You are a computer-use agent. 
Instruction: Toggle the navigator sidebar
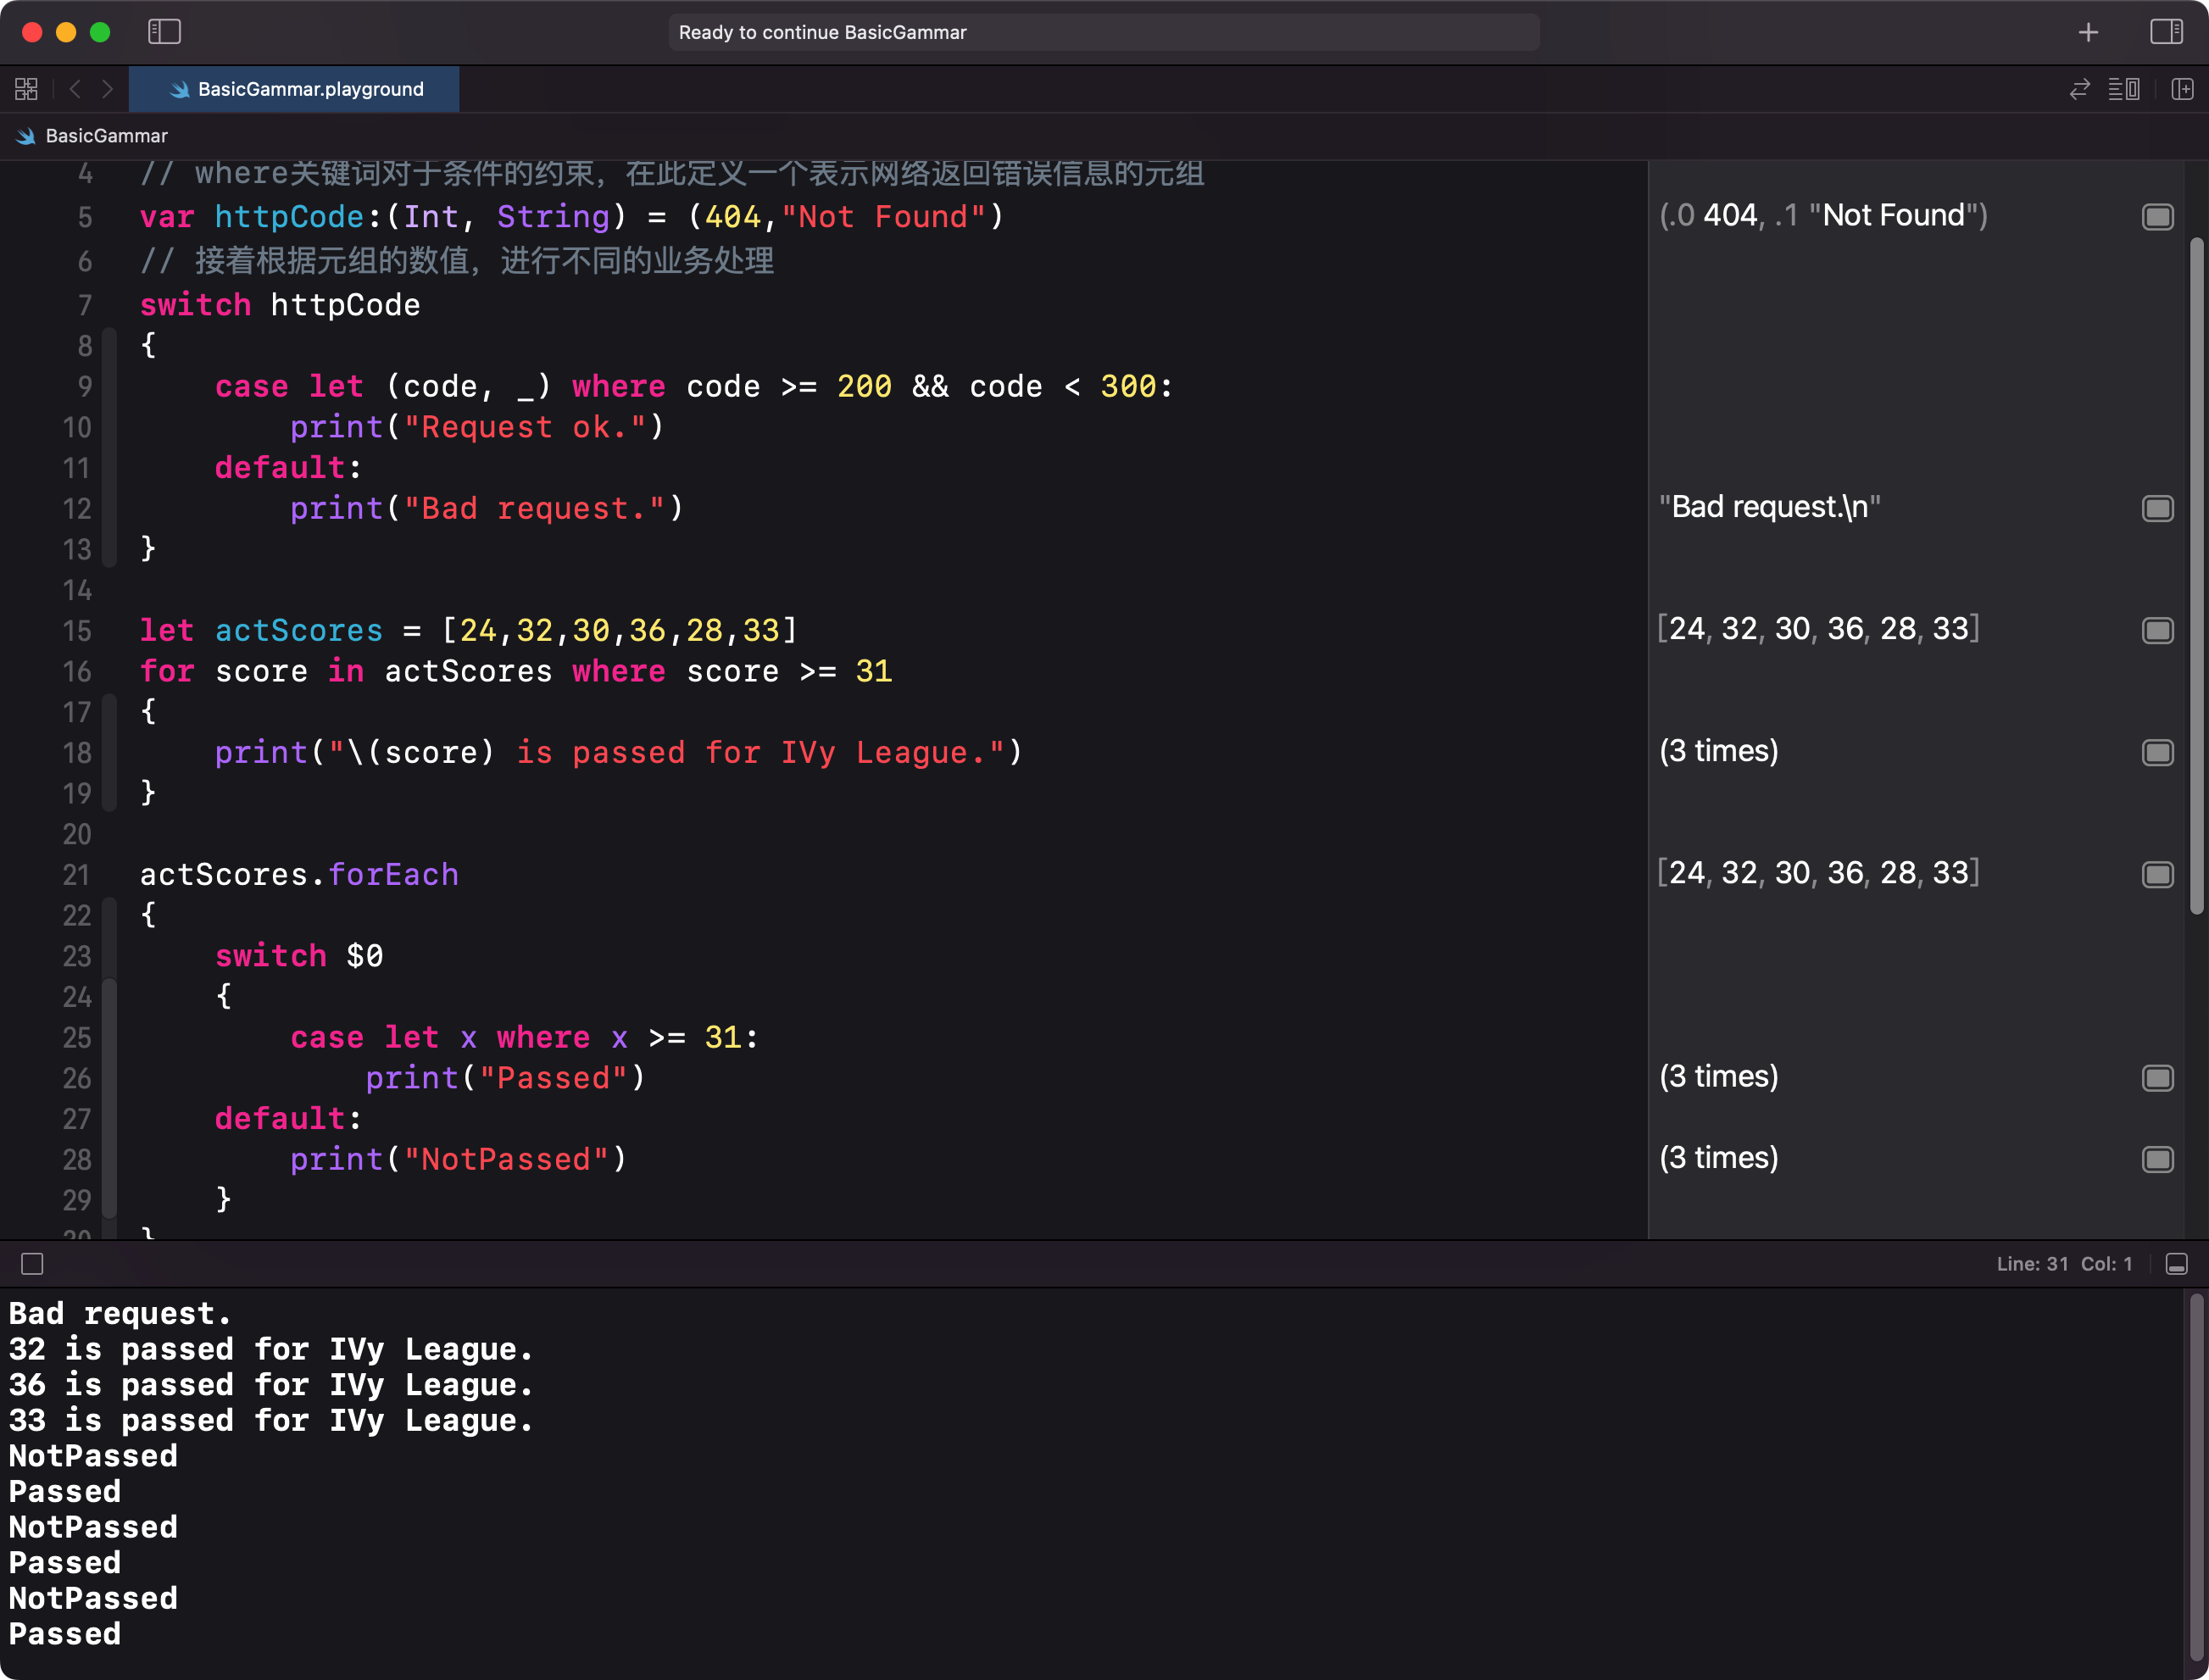[x=164, y=32]
